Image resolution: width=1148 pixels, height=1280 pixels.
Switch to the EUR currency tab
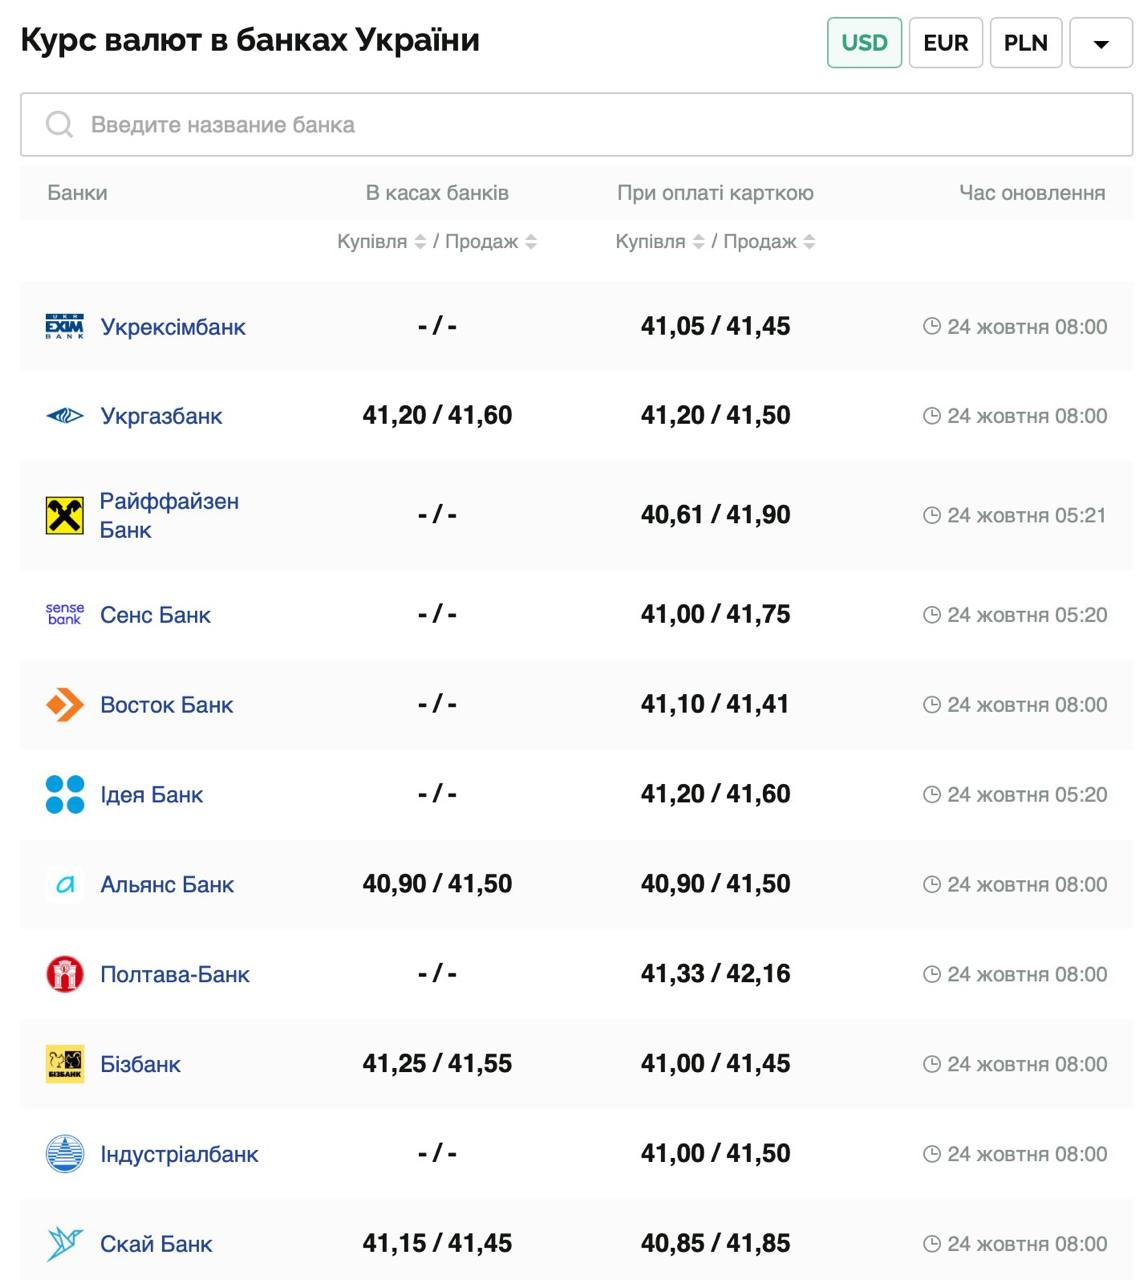point(945,43)
